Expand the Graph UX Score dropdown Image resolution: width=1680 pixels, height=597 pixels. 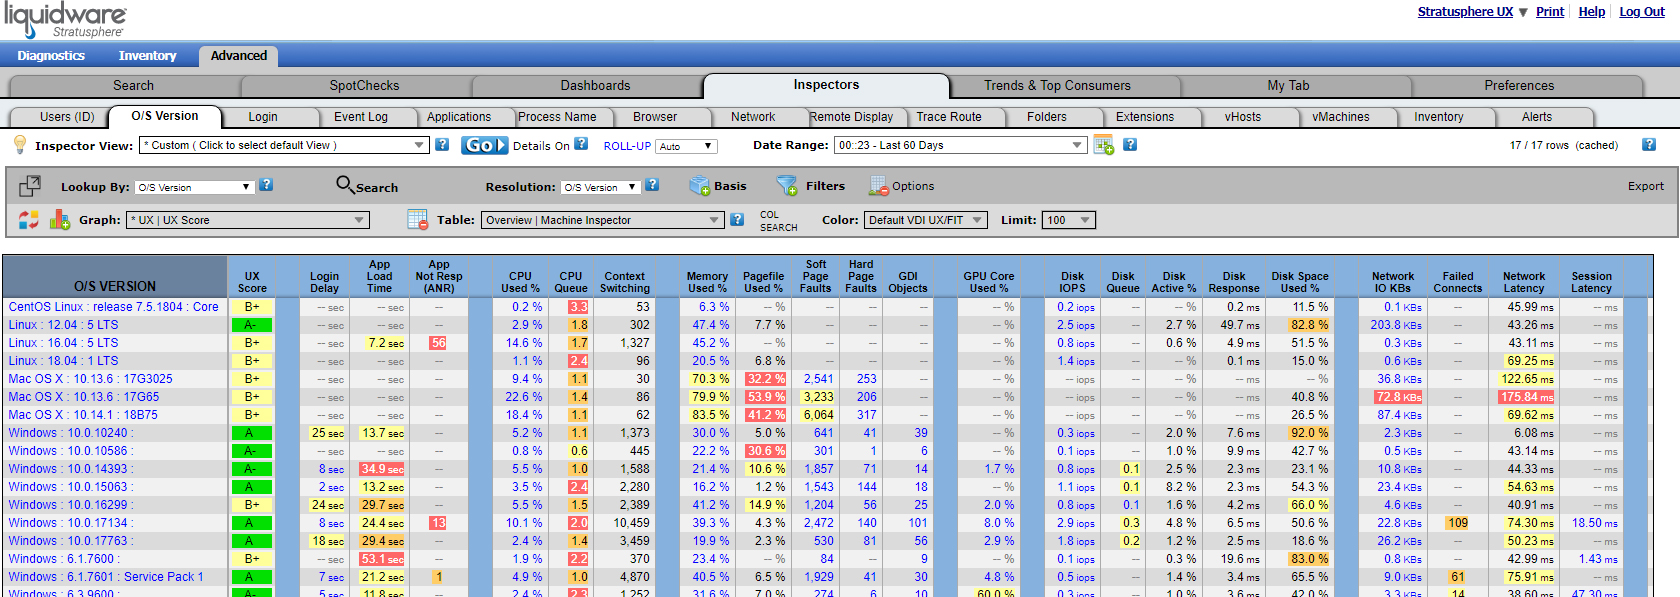248,220
